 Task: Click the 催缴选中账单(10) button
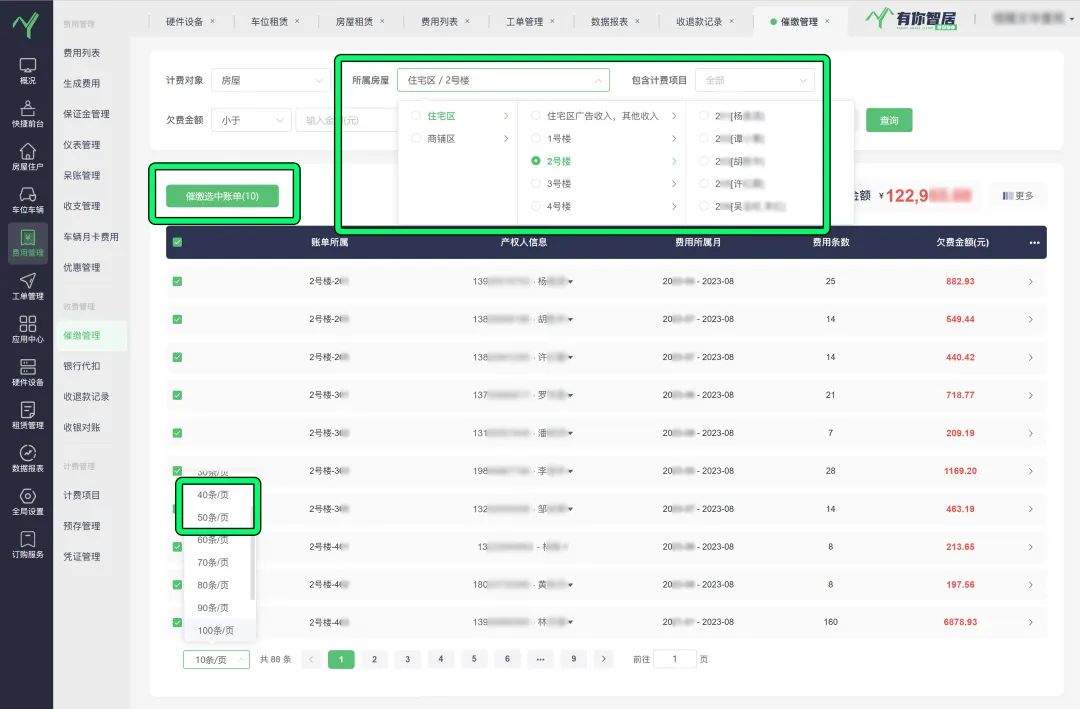coord(223,196)
